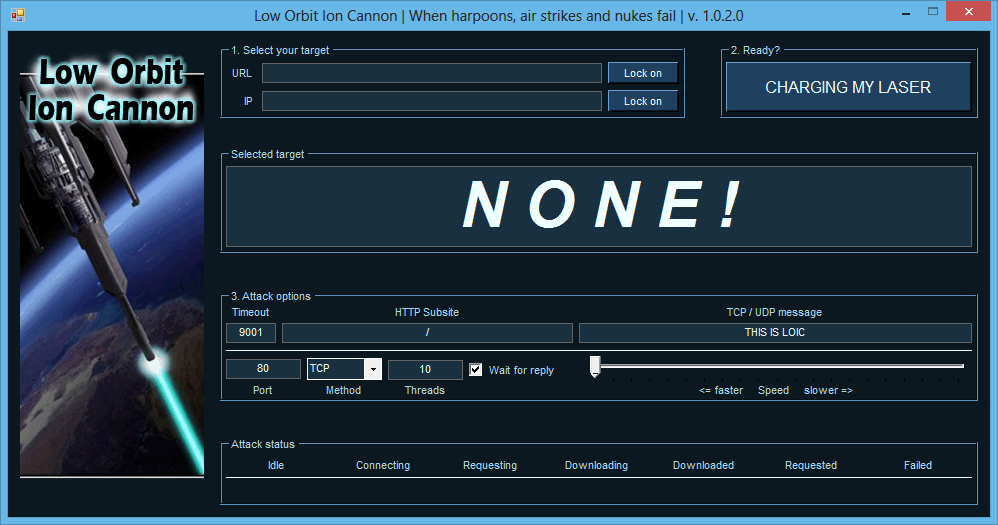Screen dimensions: 998x525
Task: Click the NONE! selected target display
Action: pyautogui.click(x=599, y=206)
